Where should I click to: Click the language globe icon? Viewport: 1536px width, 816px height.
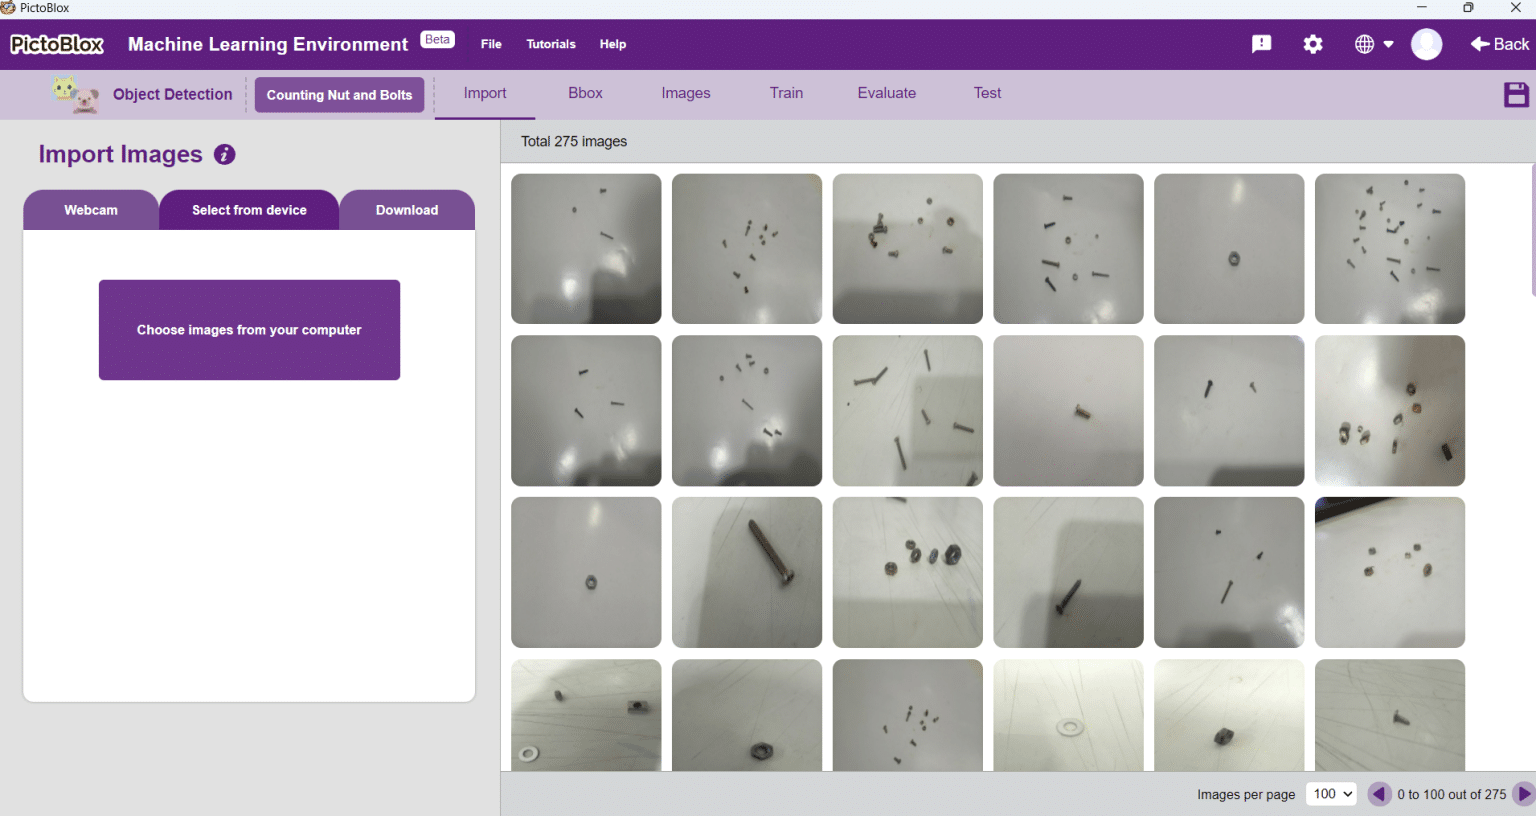(x=1365, y=44)
